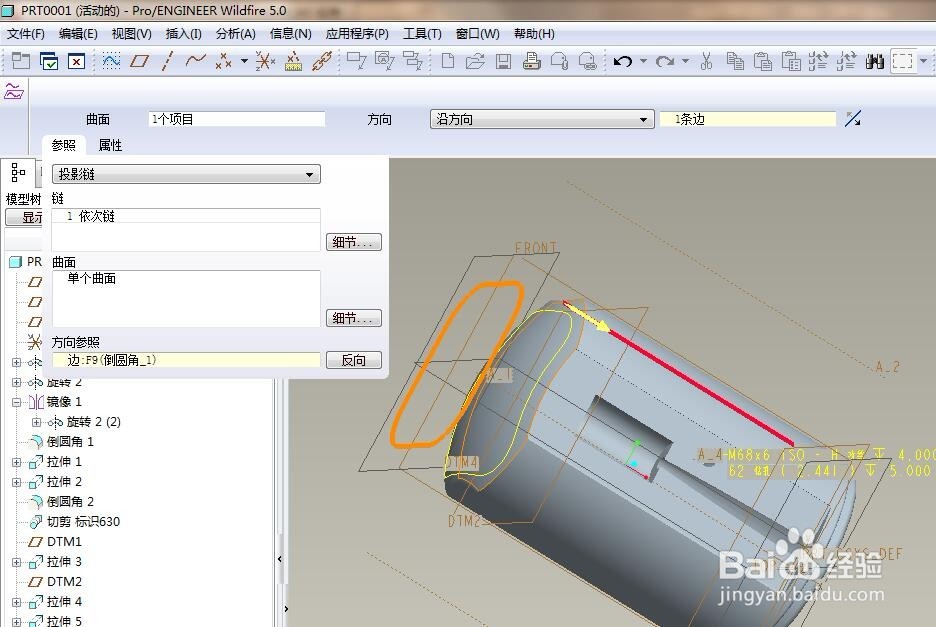
Task: Click the datum point tool icon
Action: pyautogui.click(x=224, y=61)
